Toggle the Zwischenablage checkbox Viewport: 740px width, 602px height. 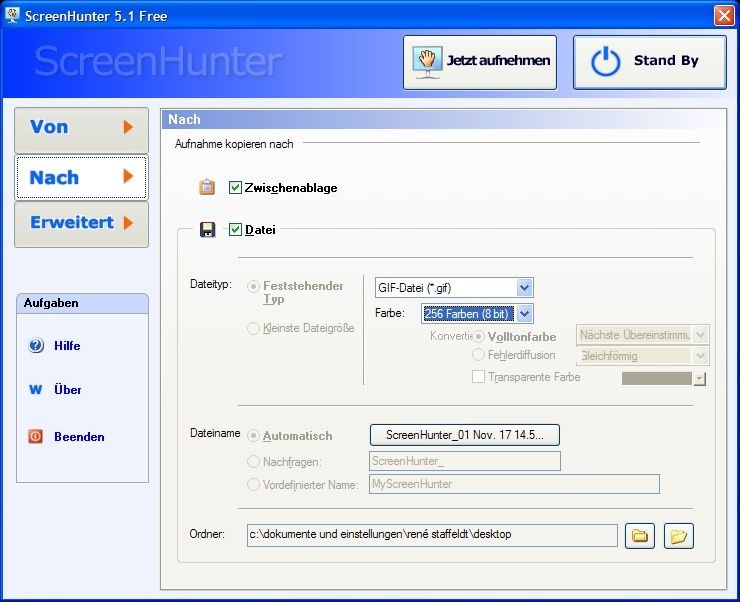coord(235,188)
